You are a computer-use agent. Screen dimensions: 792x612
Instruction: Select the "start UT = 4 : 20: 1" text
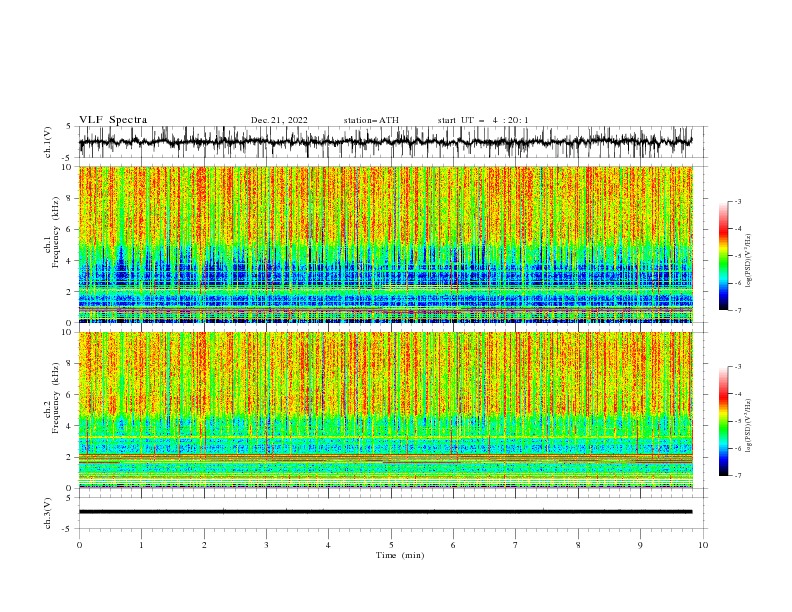pyautogui.click(x=482, y=120)
